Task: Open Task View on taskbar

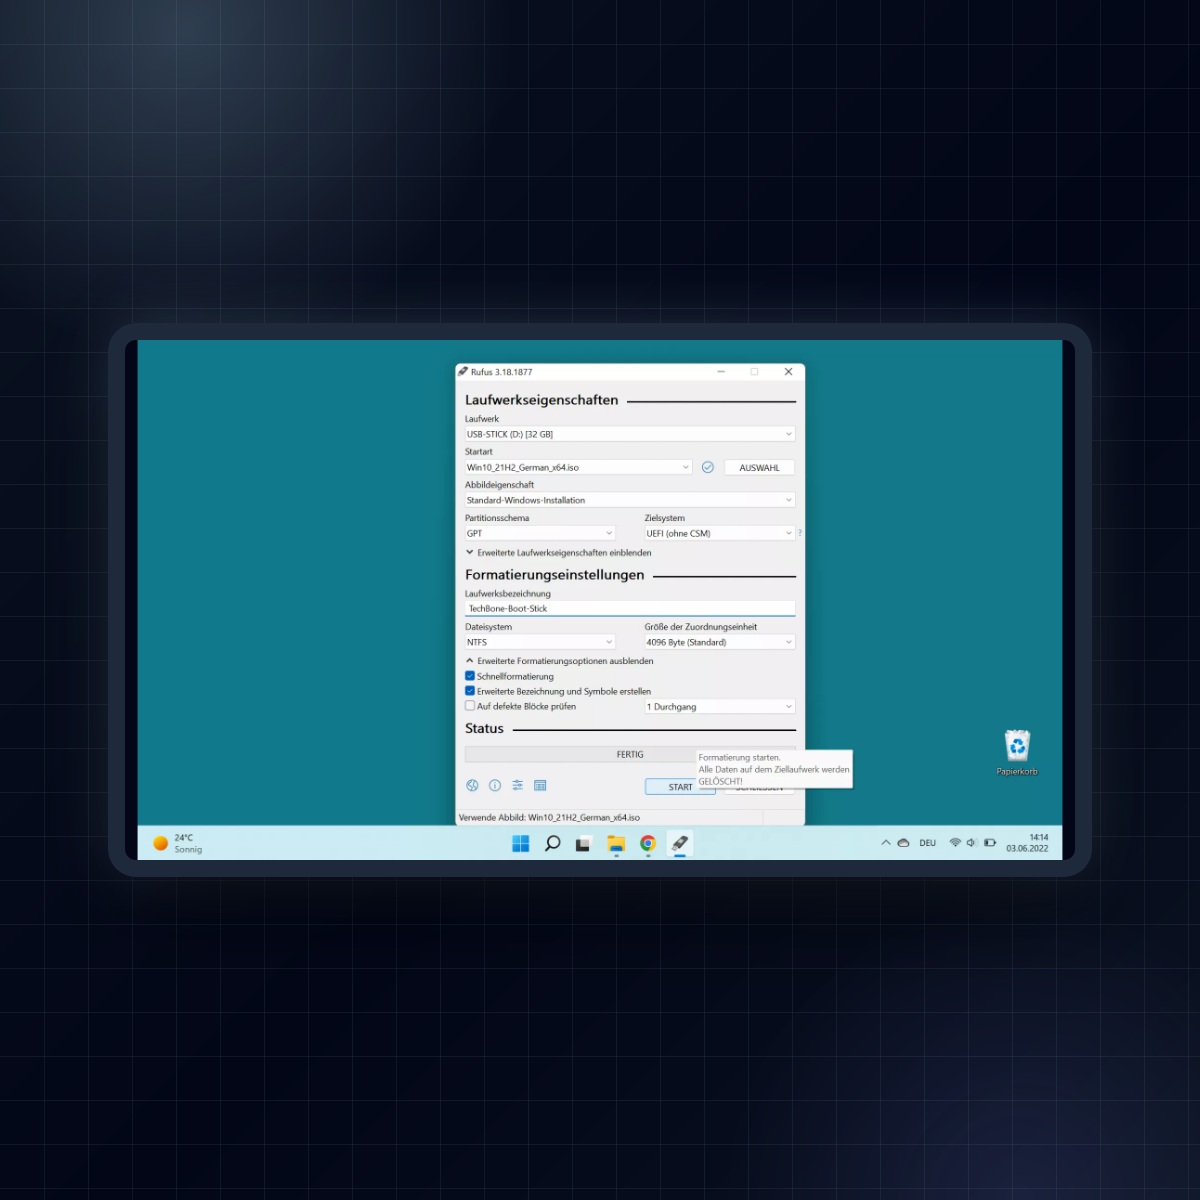Action: point(583,844)
